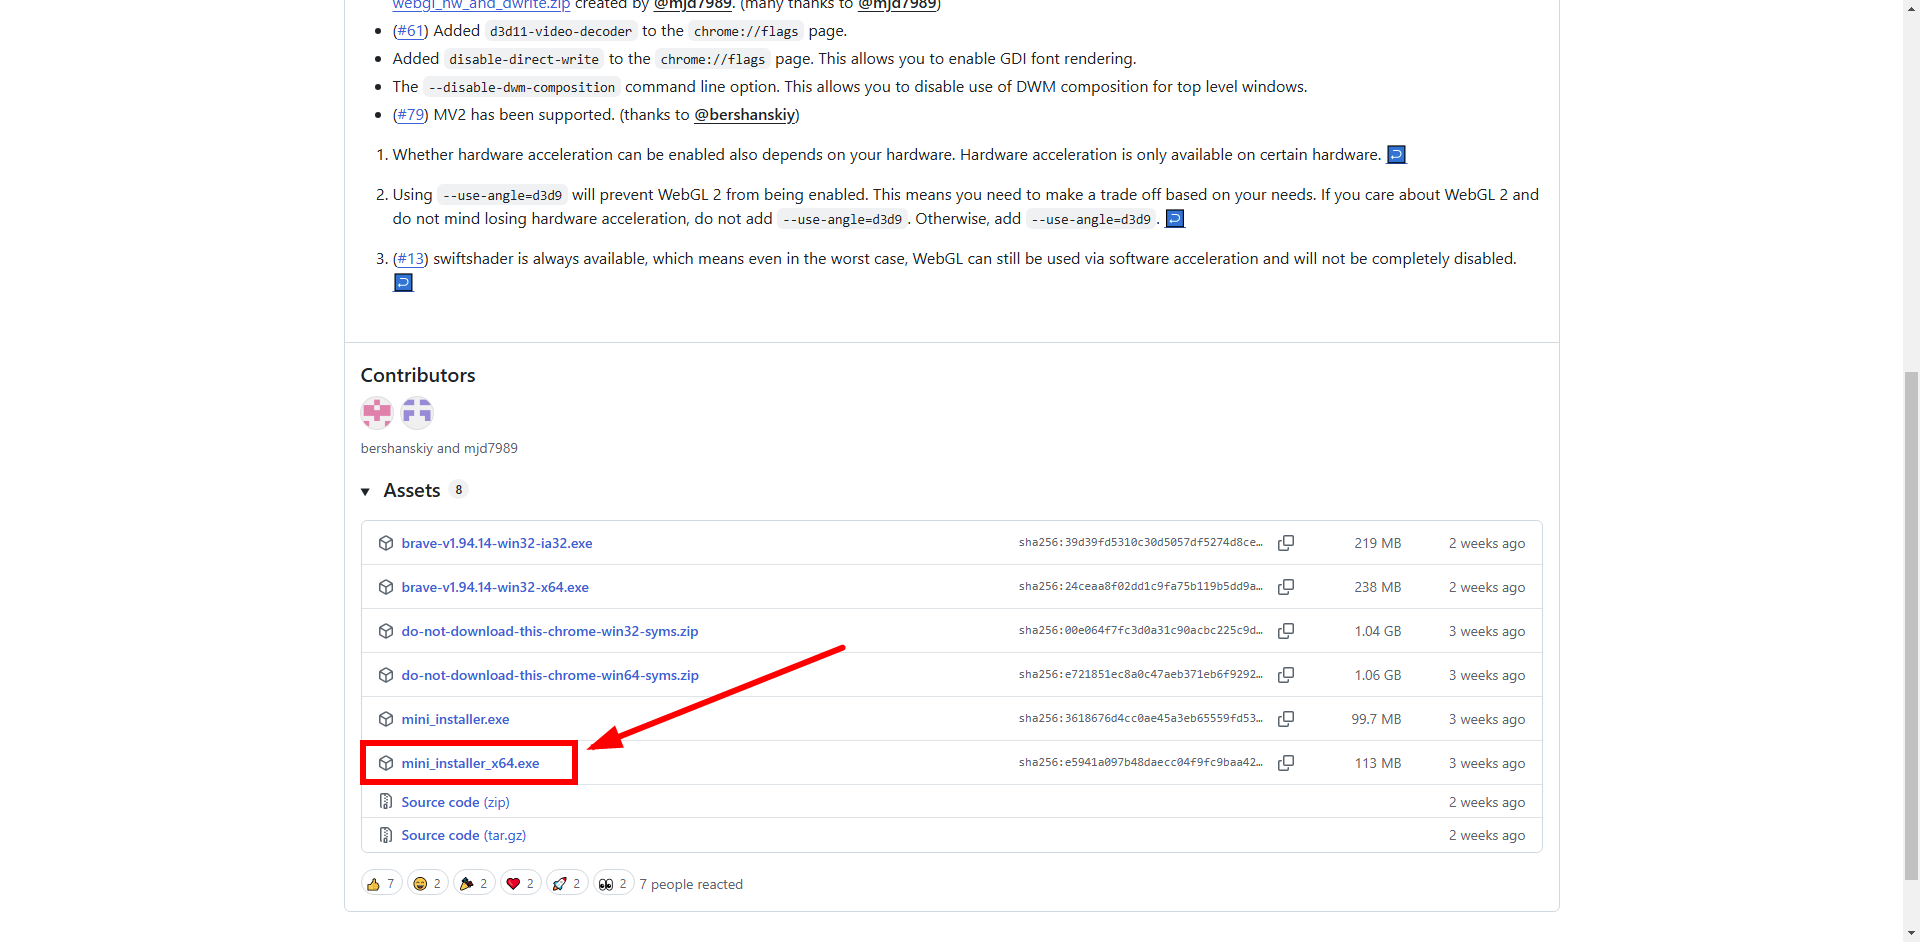
Task: Click the '113 MB' size value
Action: click(x=1378, y=763)
